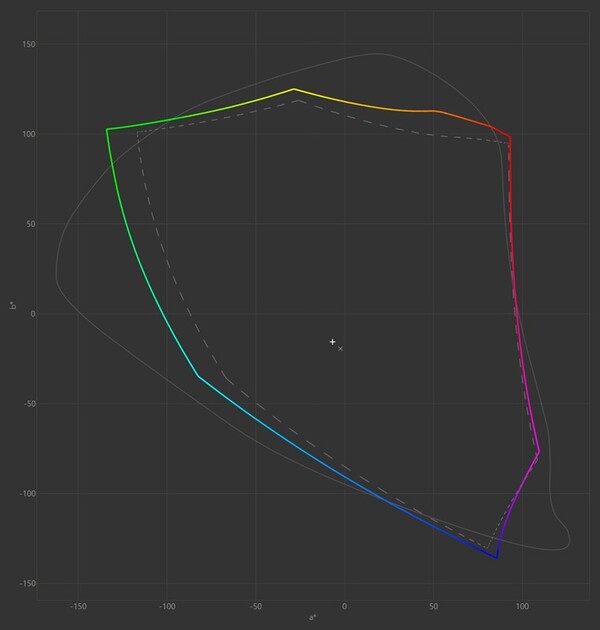This screenshot has width=600, height=630.
Task: Click the a* horizontal axis title
Action: pos(314,618)
